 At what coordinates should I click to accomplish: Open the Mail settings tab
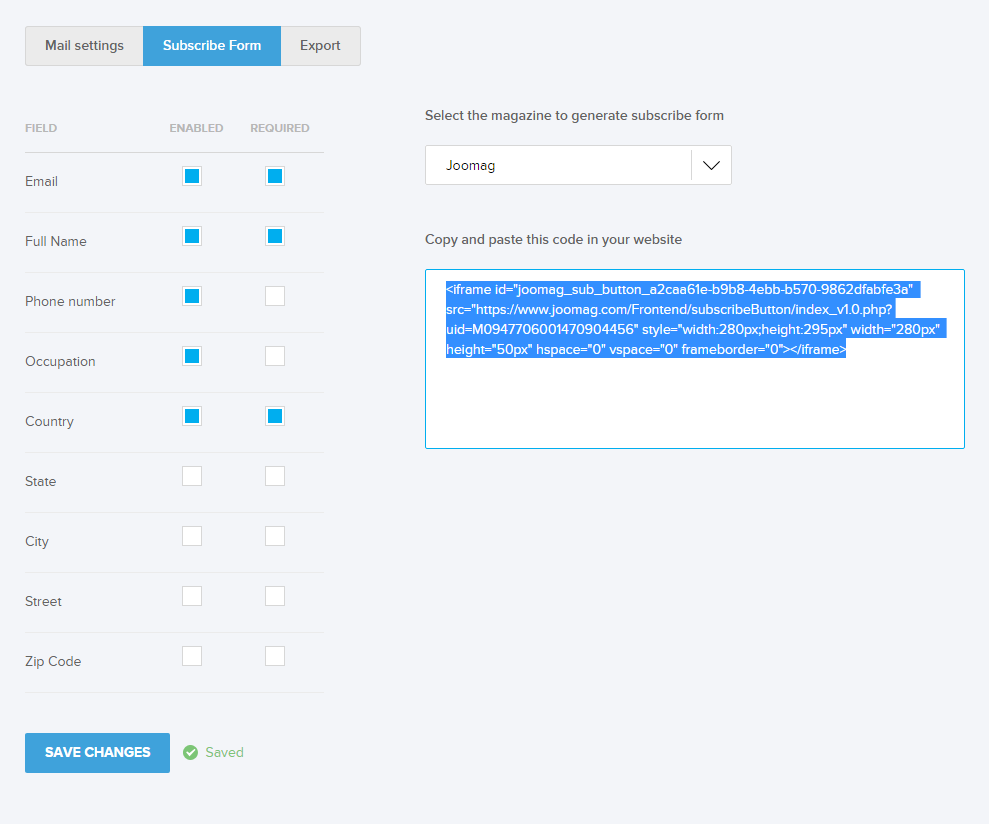(x=84, y=46)
